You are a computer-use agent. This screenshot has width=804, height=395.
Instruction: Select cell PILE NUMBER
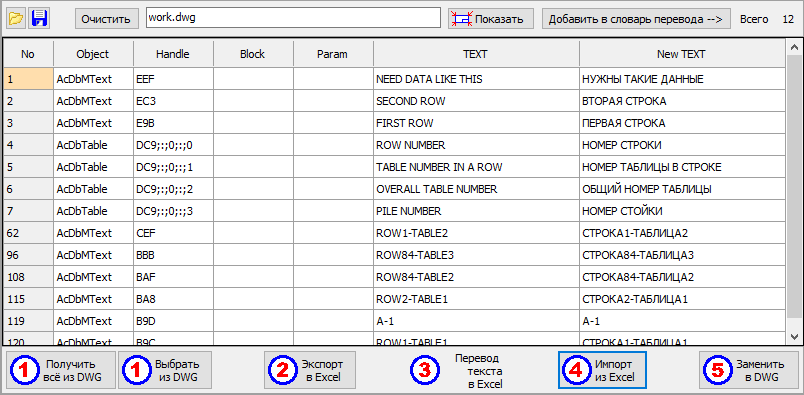point(476,211)
